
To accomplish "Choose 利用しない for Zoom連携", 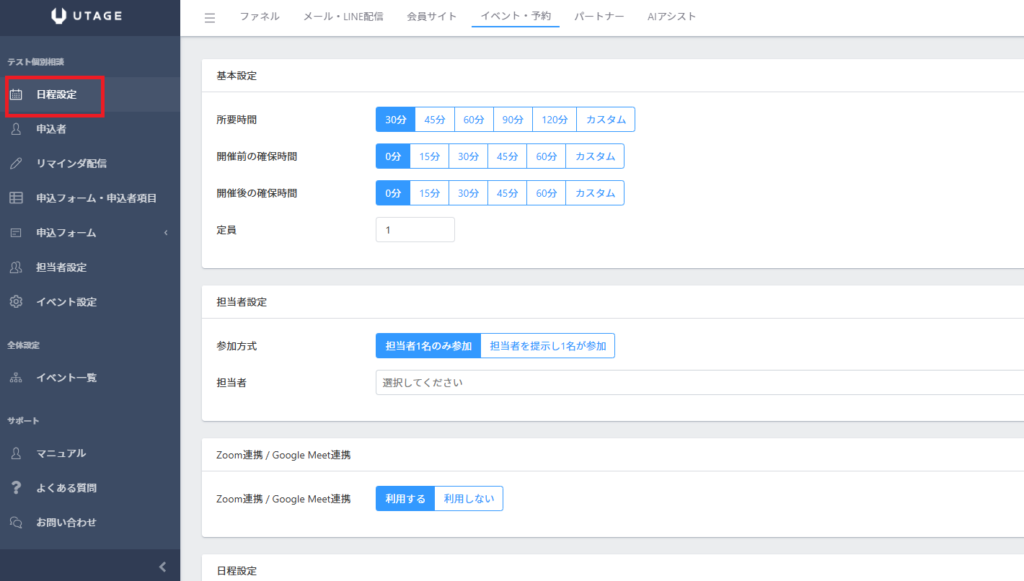I will pyautogui.click(x=468, y=499).
